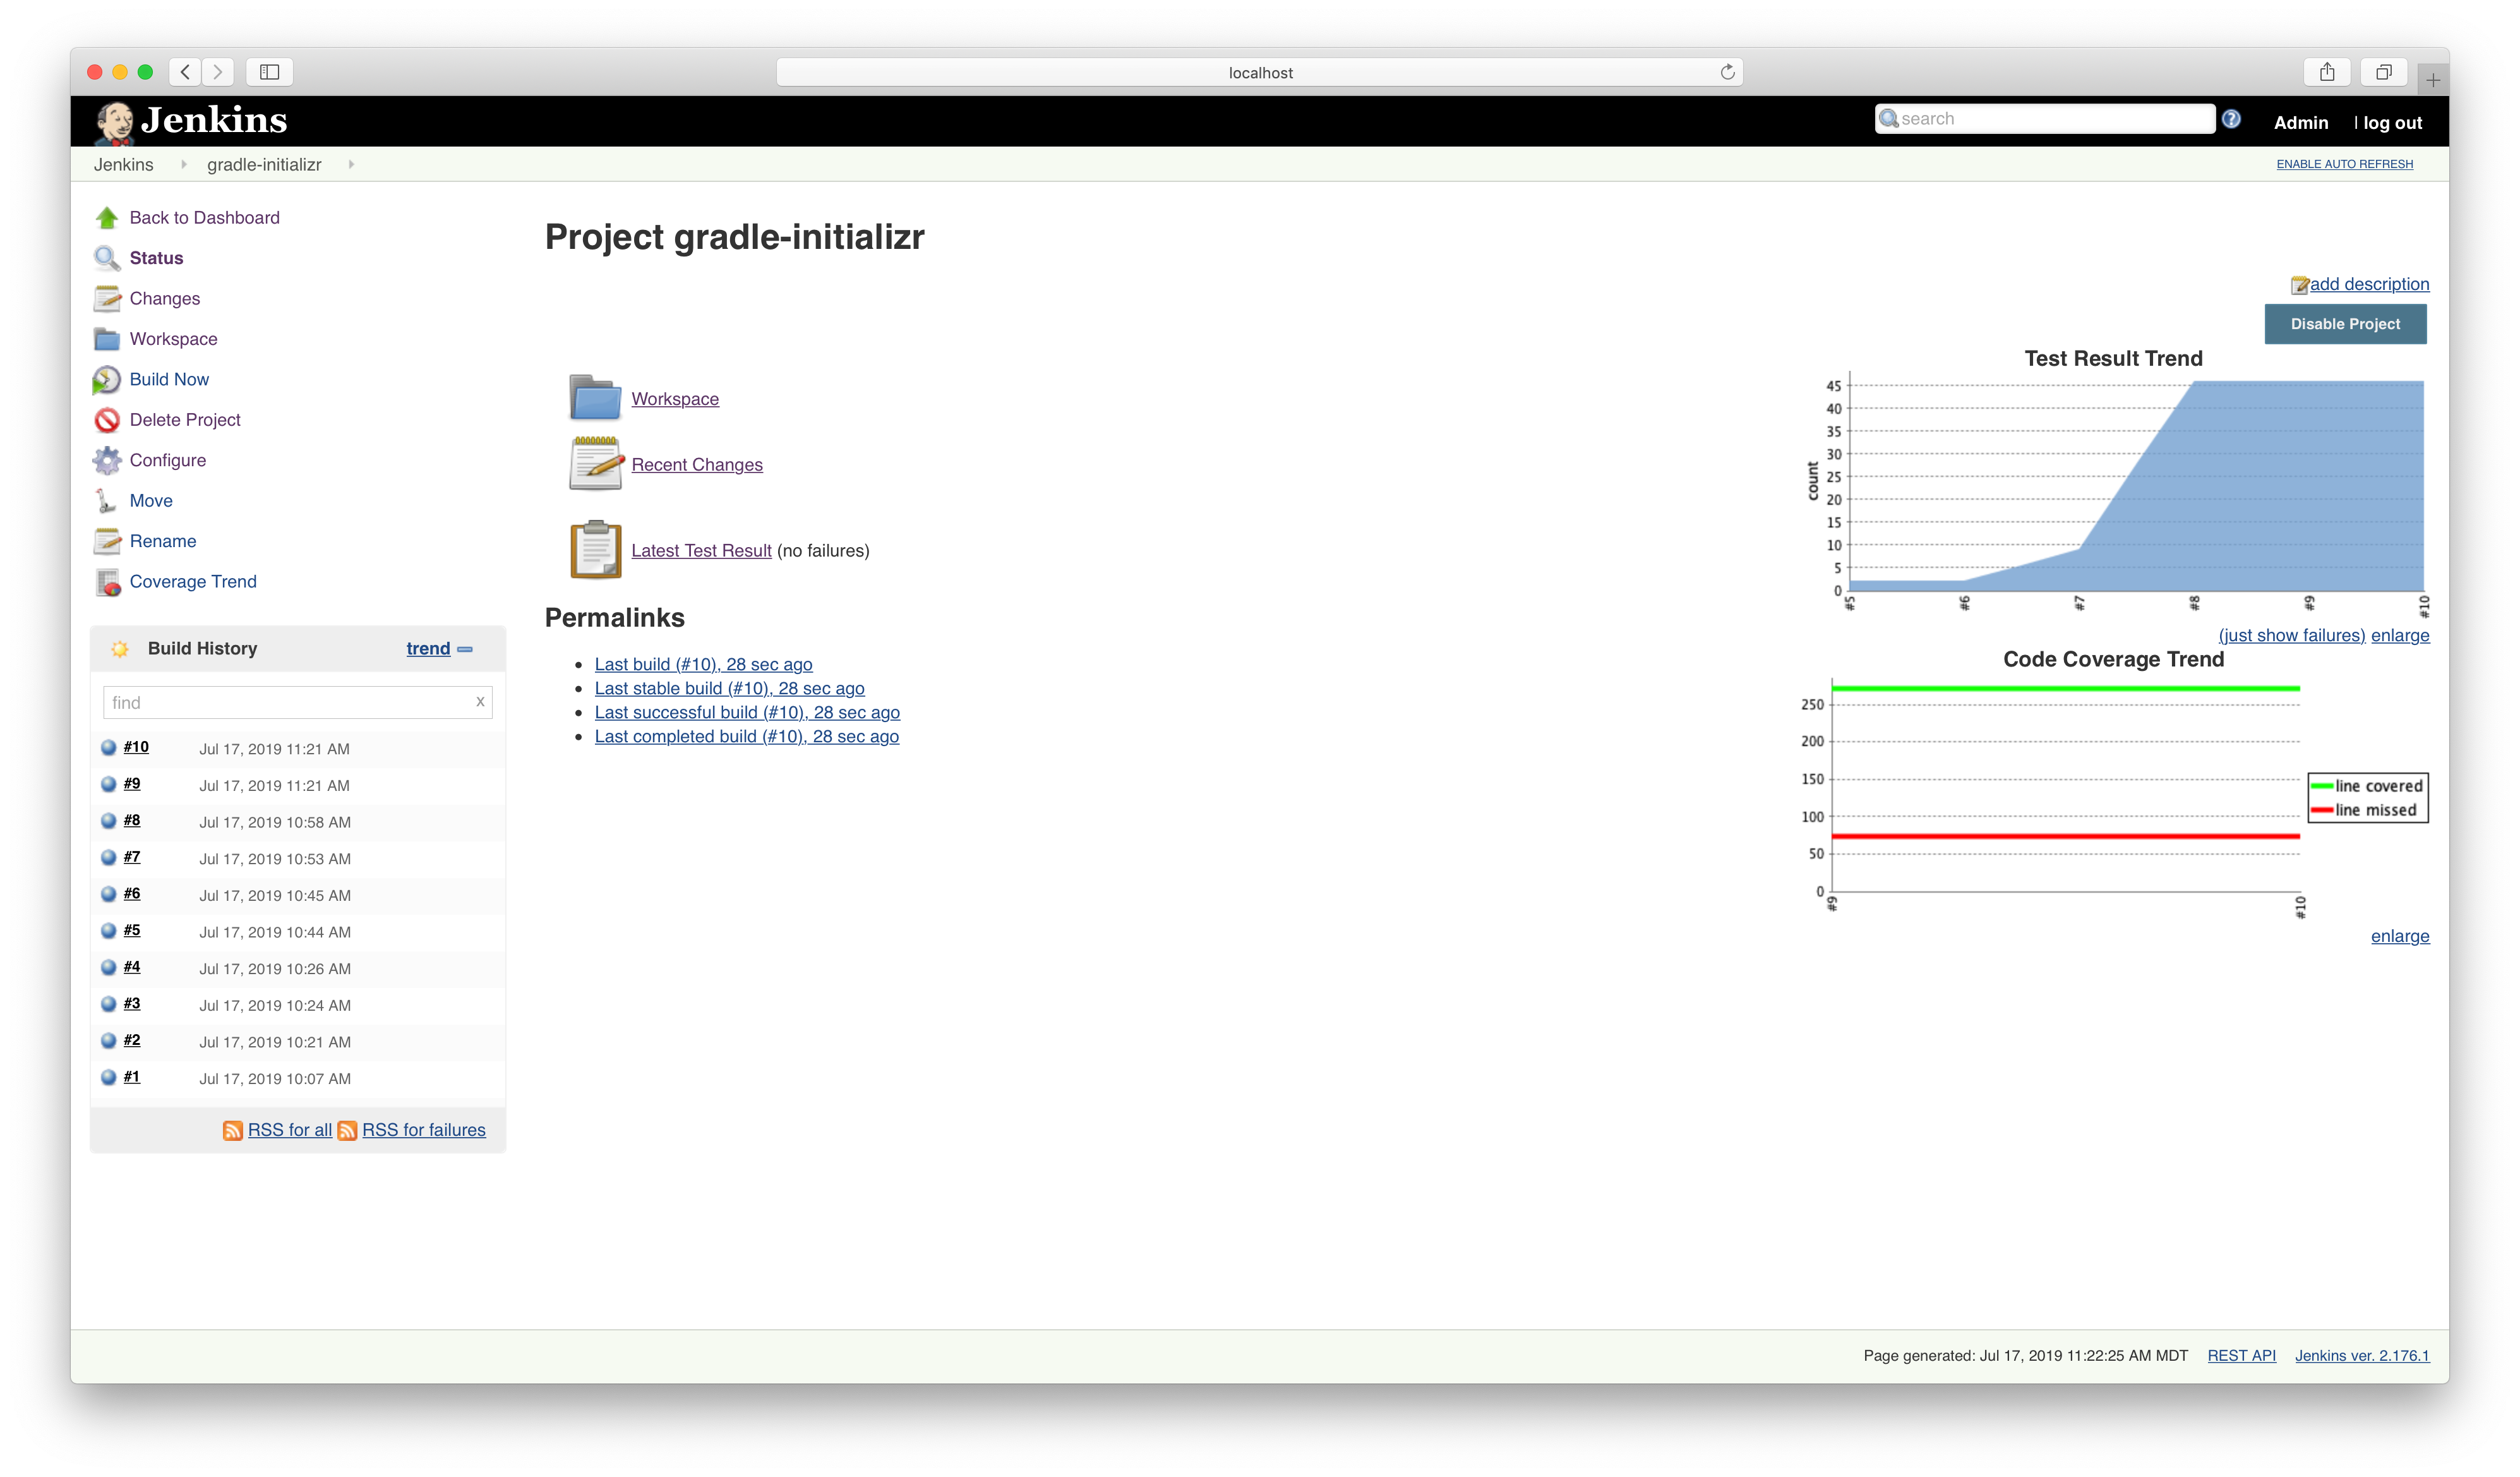Viewport: 2520px width, 1477px height.
Task: Collapse the Build History widget
Action: coord(465,649)
